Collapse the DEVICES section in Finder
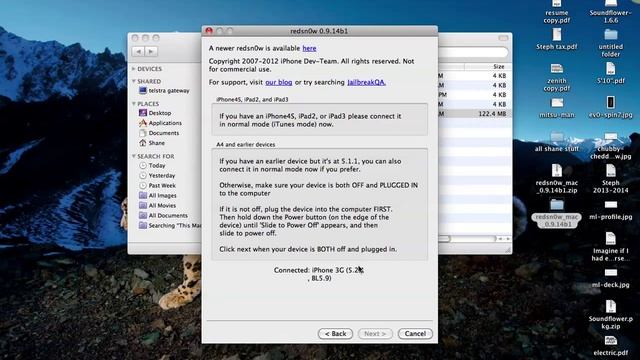Viewport: 640px width, 360px height. pyautogui.click(x=133, y=69)
